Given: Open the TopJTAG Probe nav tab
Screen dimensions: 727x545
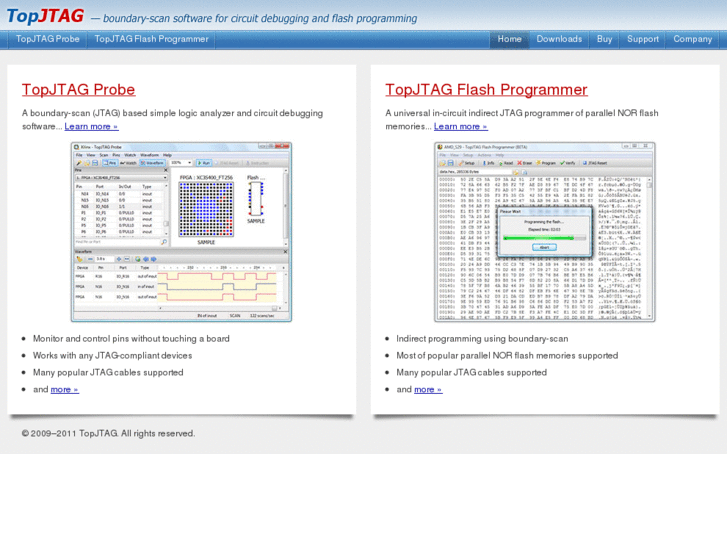Looking at the screenshot, I should tap(47, 39).
